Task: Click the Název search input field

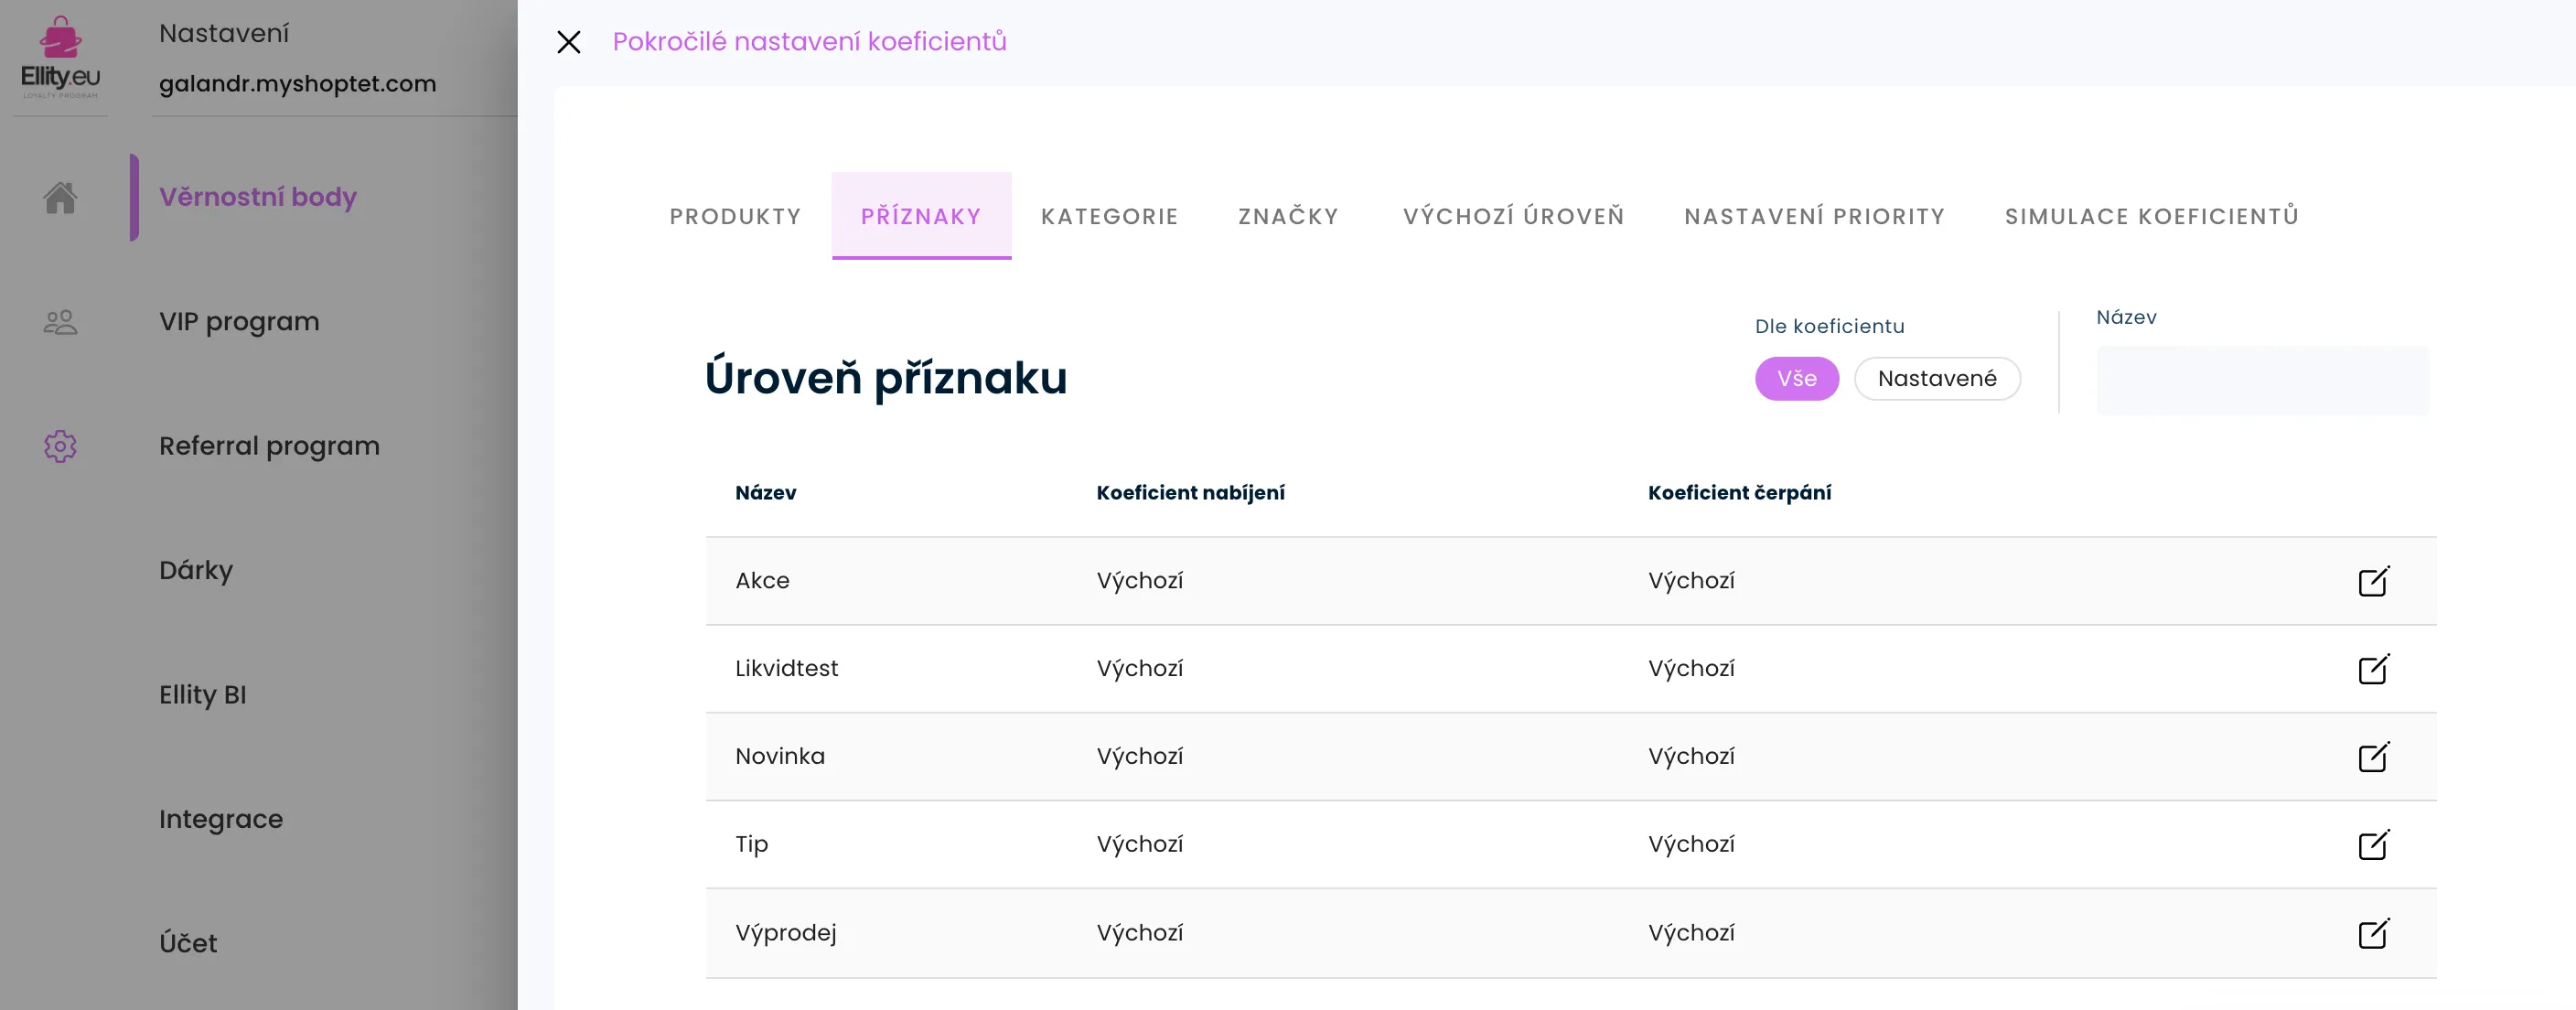Action: 2261,381
